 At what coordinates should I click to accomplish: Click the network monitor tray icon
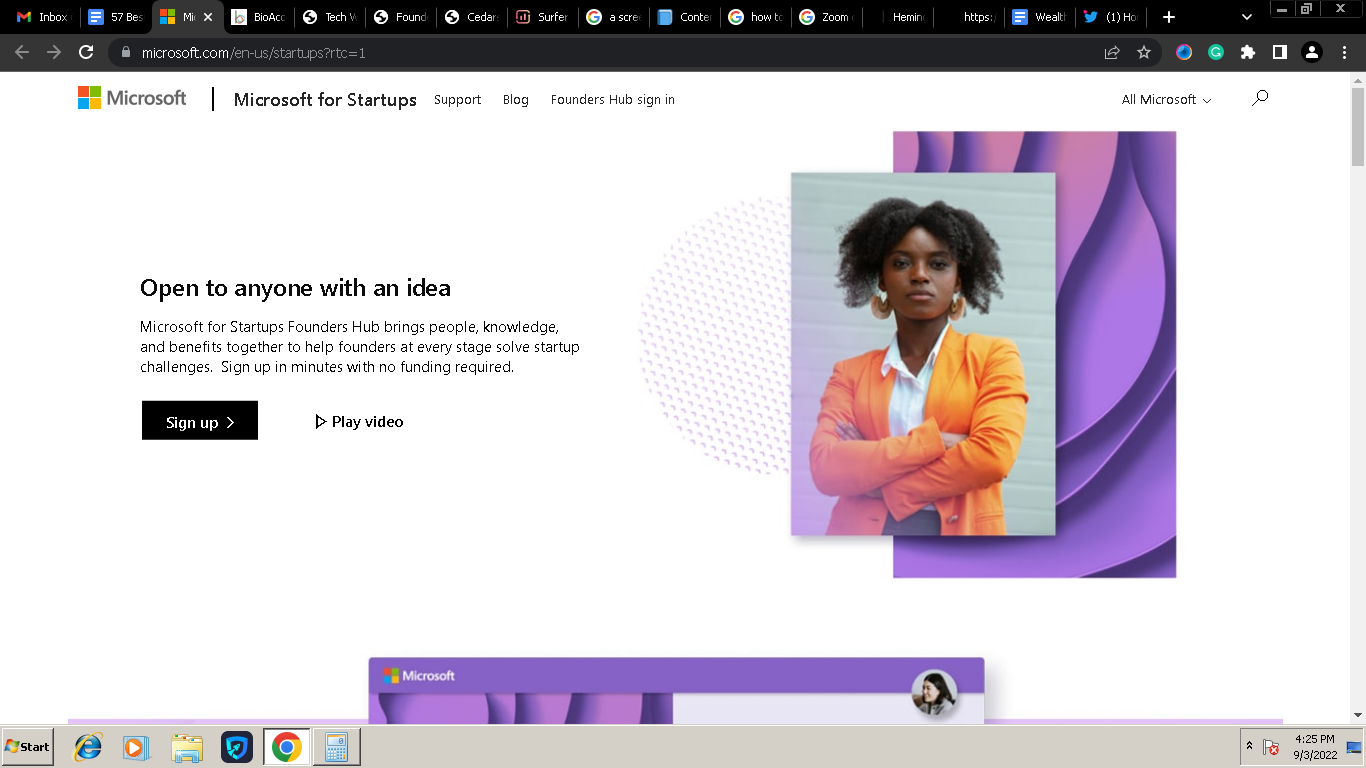(1354, 747)
